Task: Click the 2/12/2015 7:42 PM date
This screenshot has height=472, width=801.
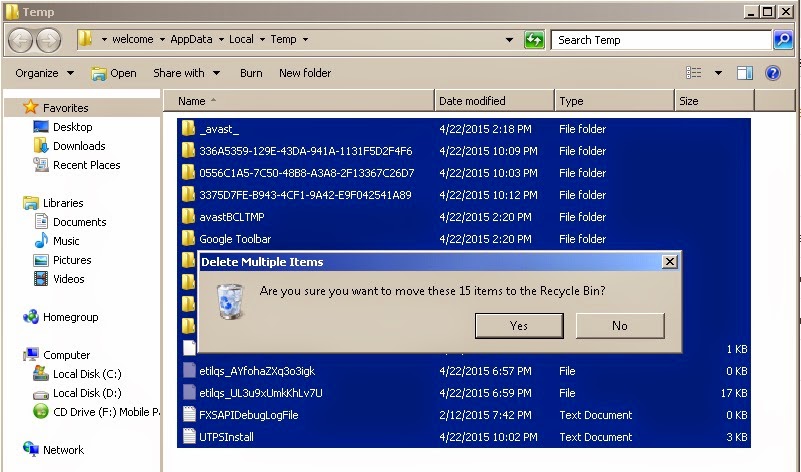Action: (485, 415)
